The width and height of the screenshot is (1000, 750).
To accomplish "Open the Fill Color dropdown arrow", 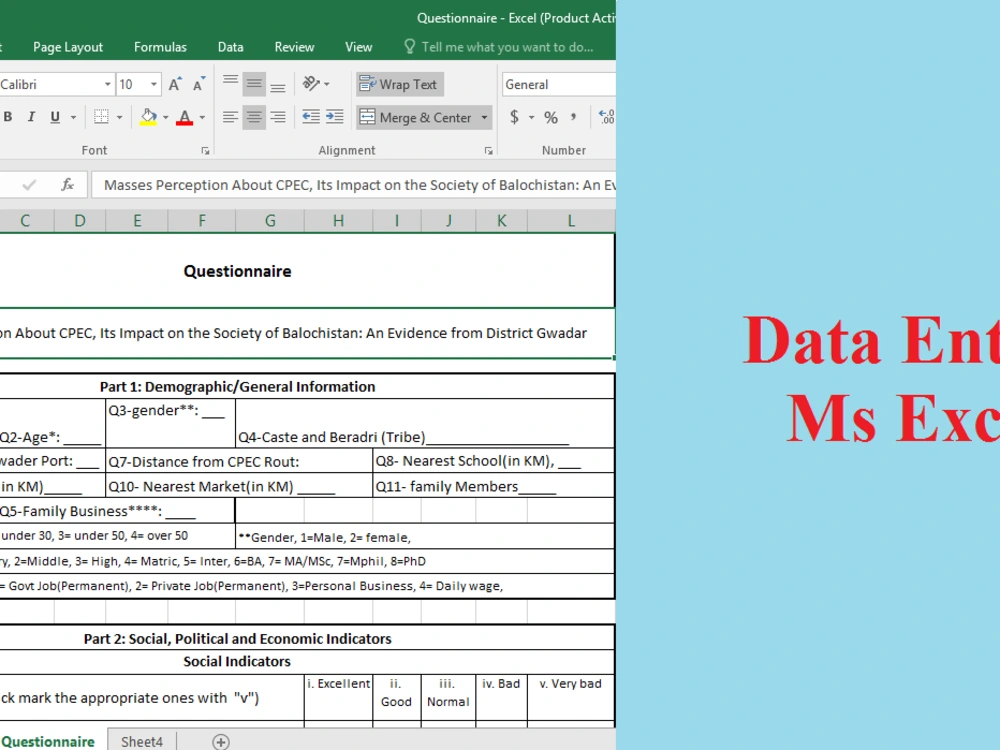I will pyautogui.click(x=166, y=117).
